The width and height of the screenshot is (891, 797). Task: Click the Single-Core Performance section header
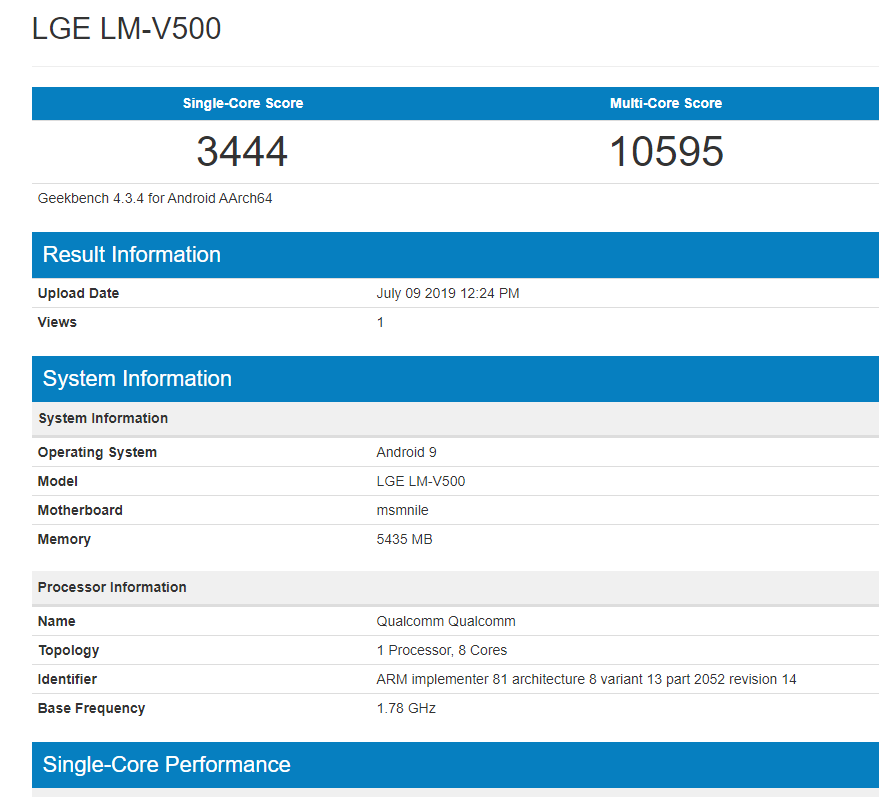[455, 765]
